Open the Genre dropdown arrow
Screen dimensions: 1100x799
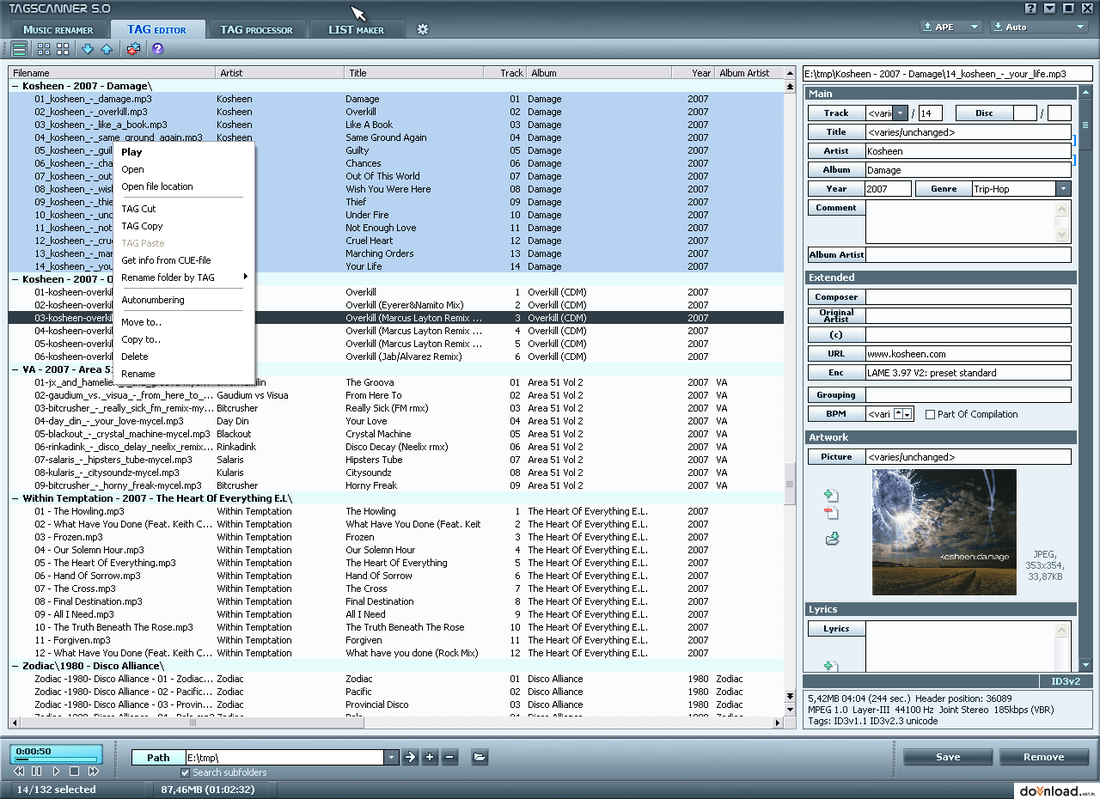coord(1064,189)
